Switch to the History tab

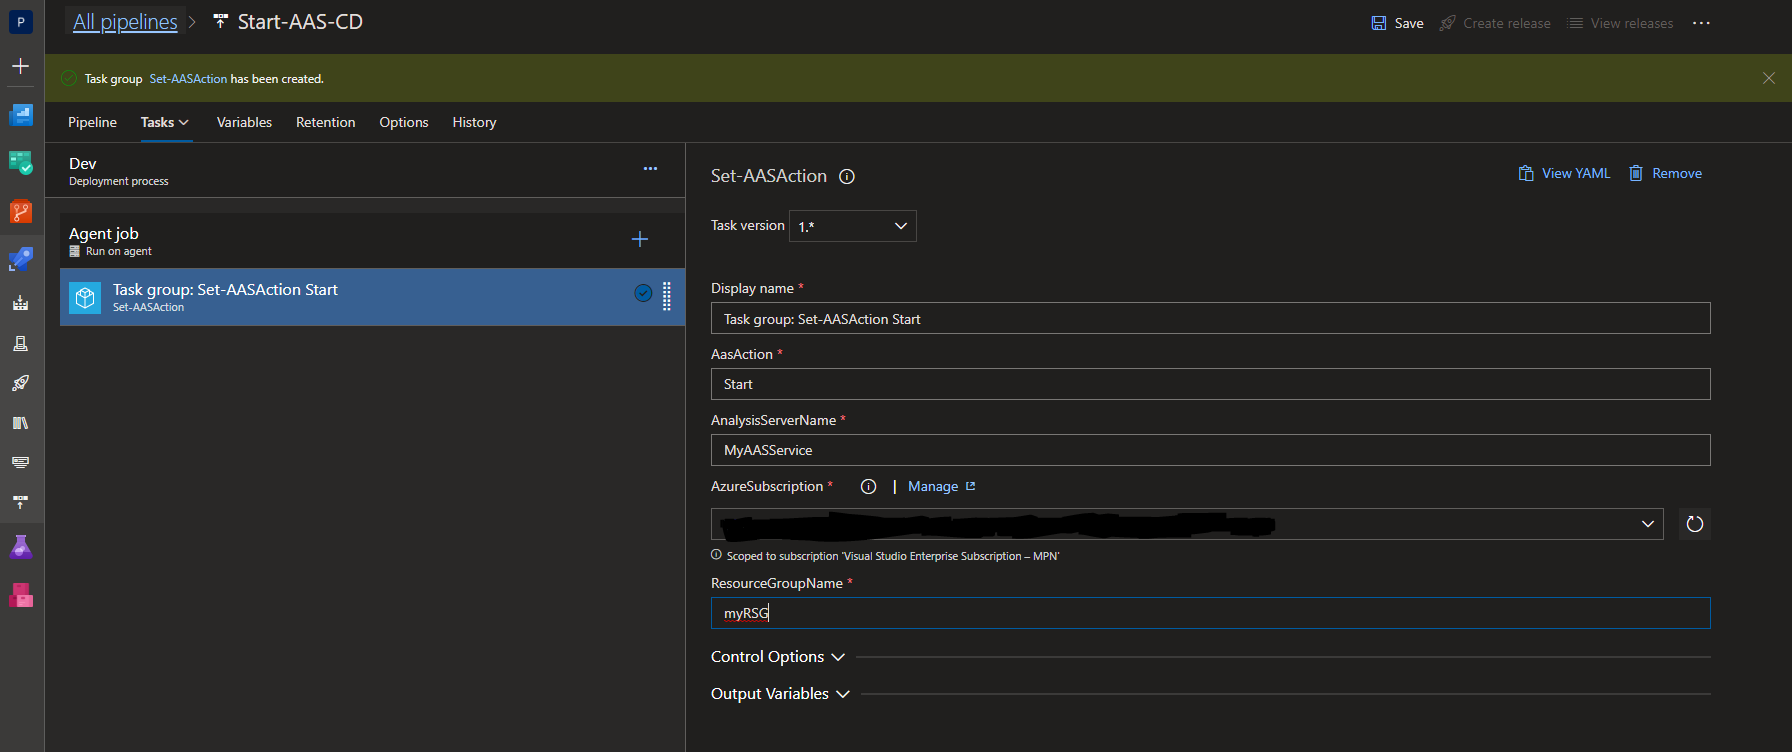pyautogui.click(x=474, y=122)
